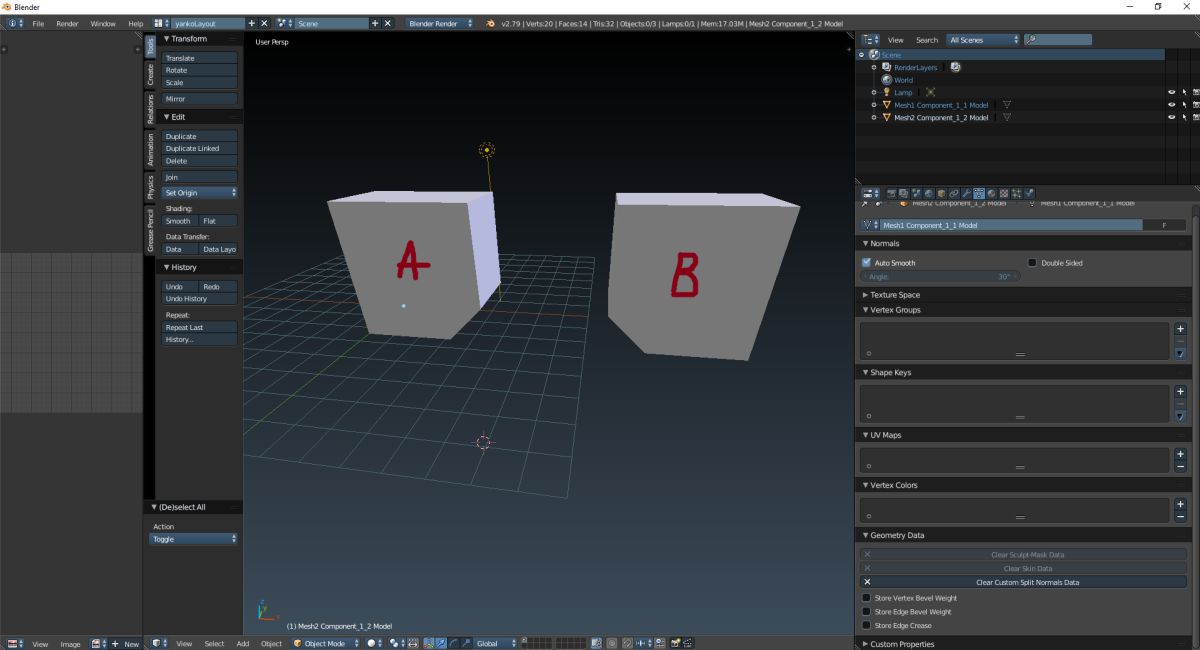Click the Smooth shading button
Image resolution: width=1200 pixels, height=650 pixels.
(x=179, y=221)
